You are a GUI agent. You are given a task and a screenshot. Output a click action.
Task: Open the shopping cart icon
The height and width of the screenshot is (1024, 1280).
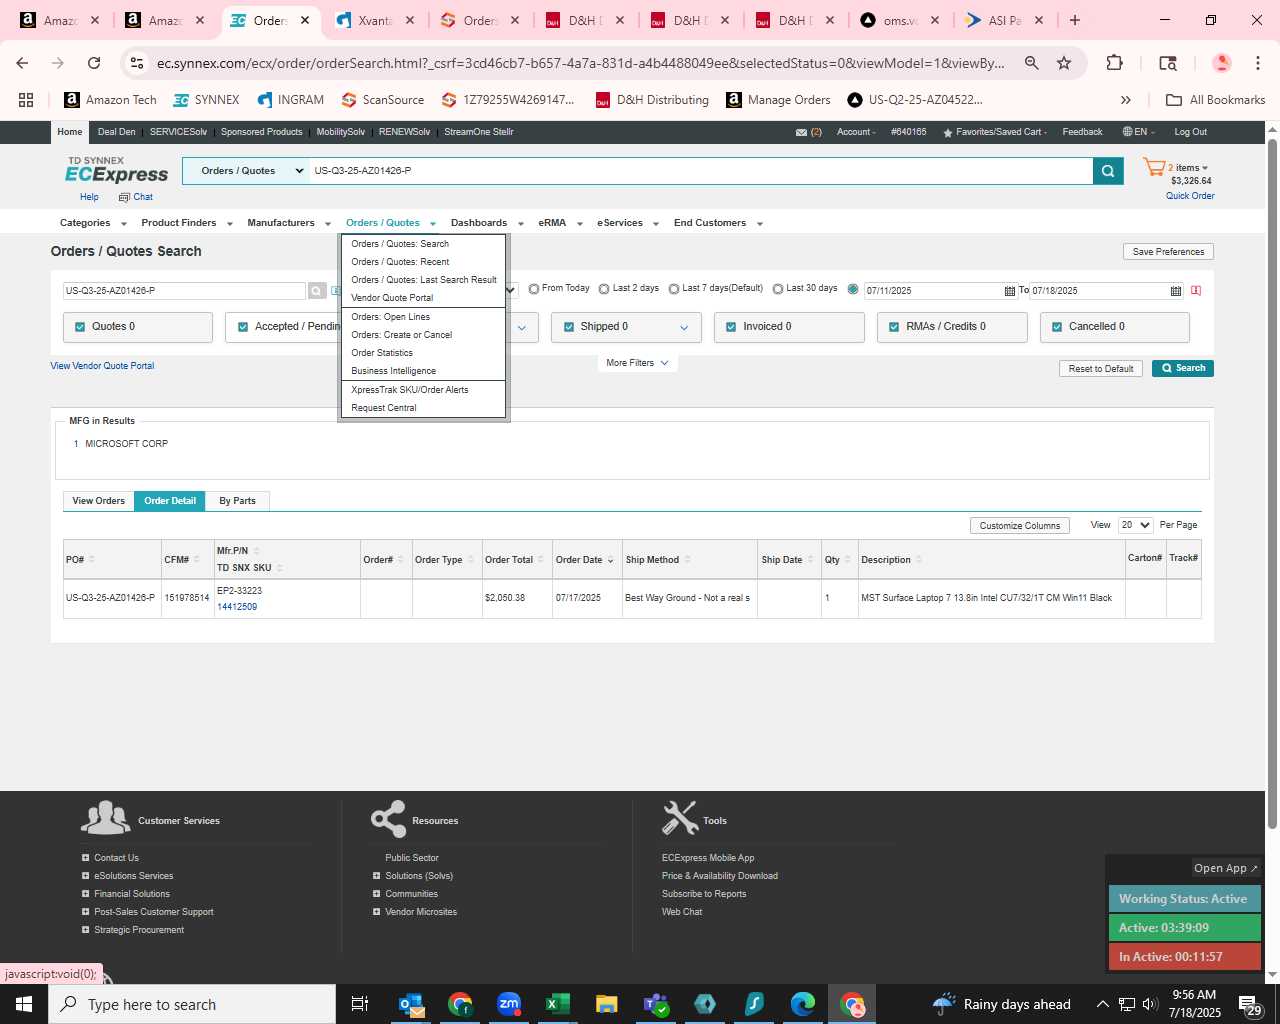click(1154, 168)
